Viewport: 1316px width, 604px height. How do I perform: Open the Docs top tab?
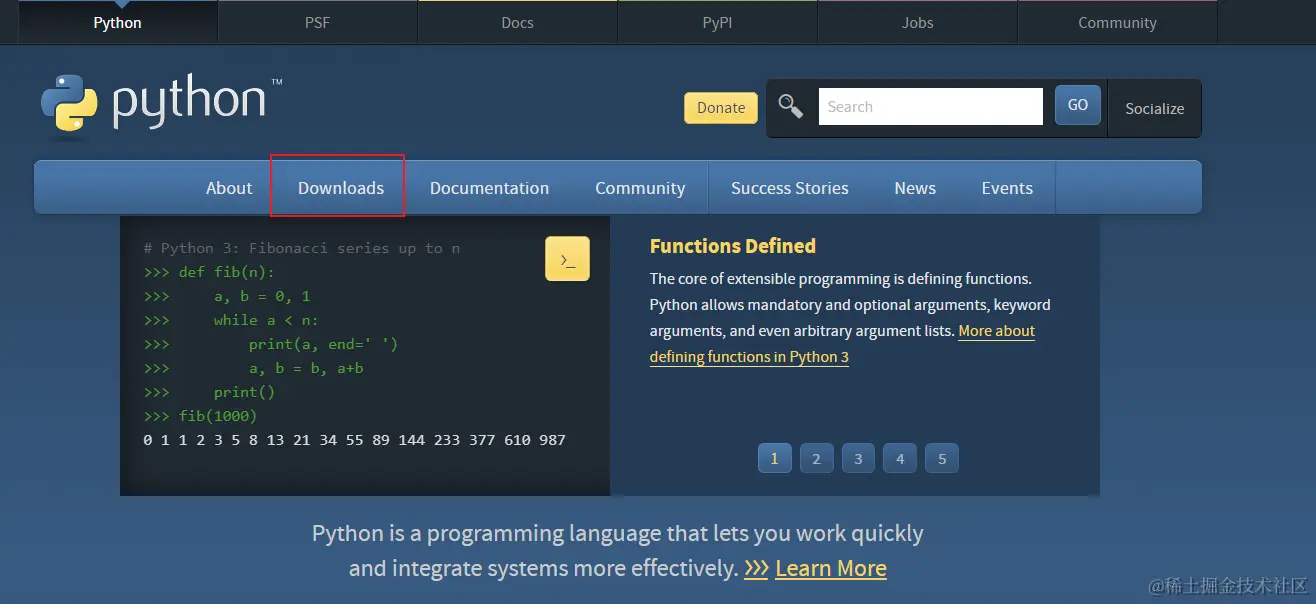point(517,23)
